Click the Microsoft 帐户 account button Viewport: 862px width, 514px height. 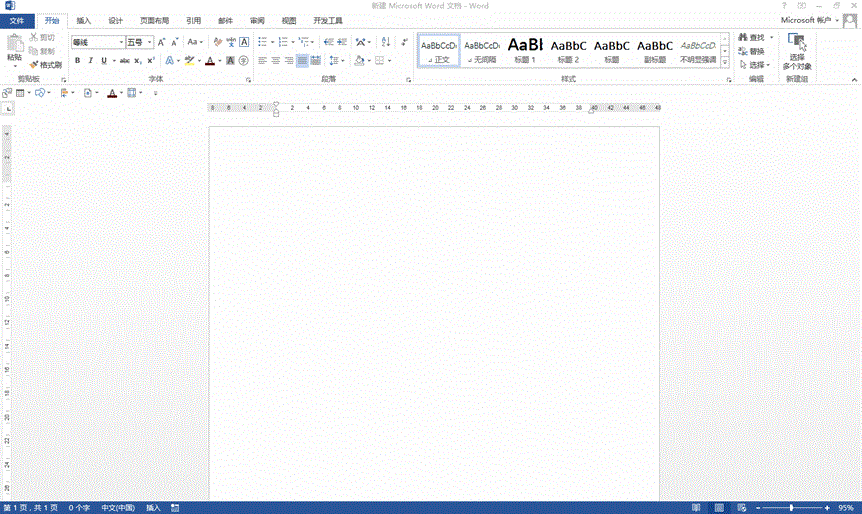click(x=809, y=20)
